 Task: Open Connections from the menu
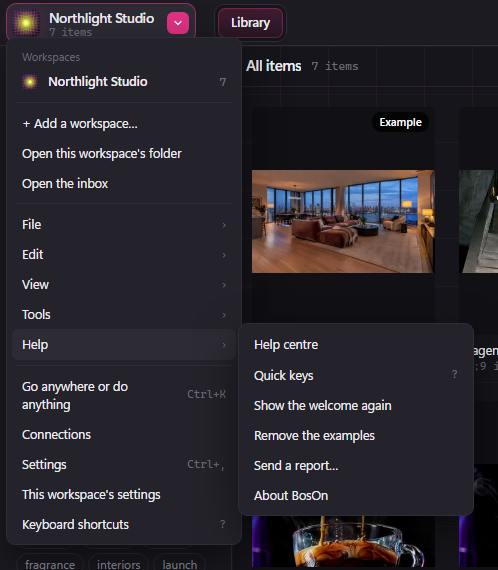point(124,435)
